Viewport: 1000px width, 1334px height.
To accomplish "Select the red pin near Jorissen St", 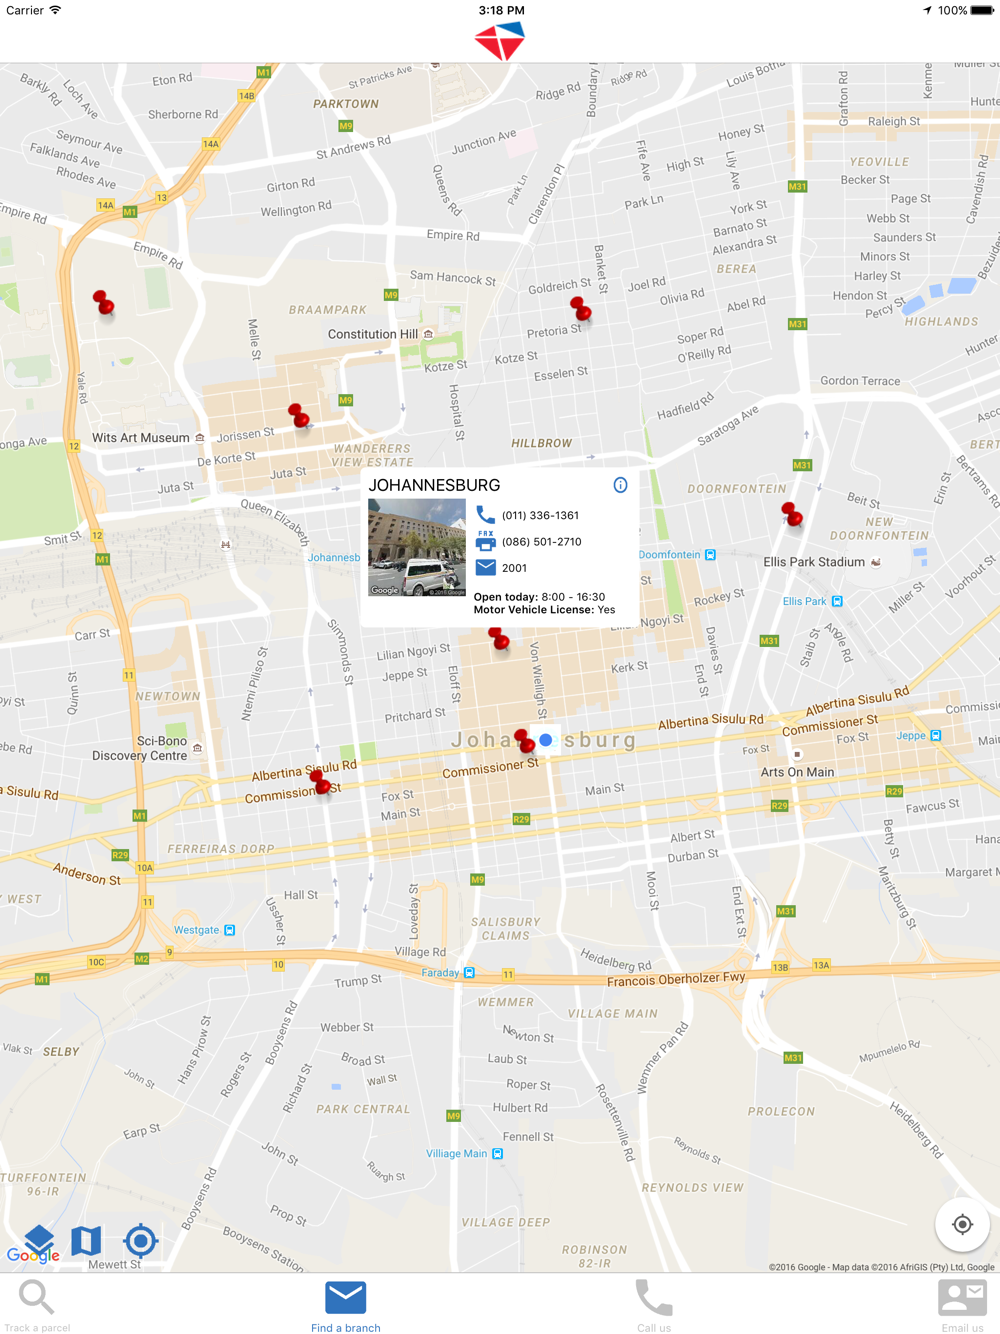I will pos(299,416).
